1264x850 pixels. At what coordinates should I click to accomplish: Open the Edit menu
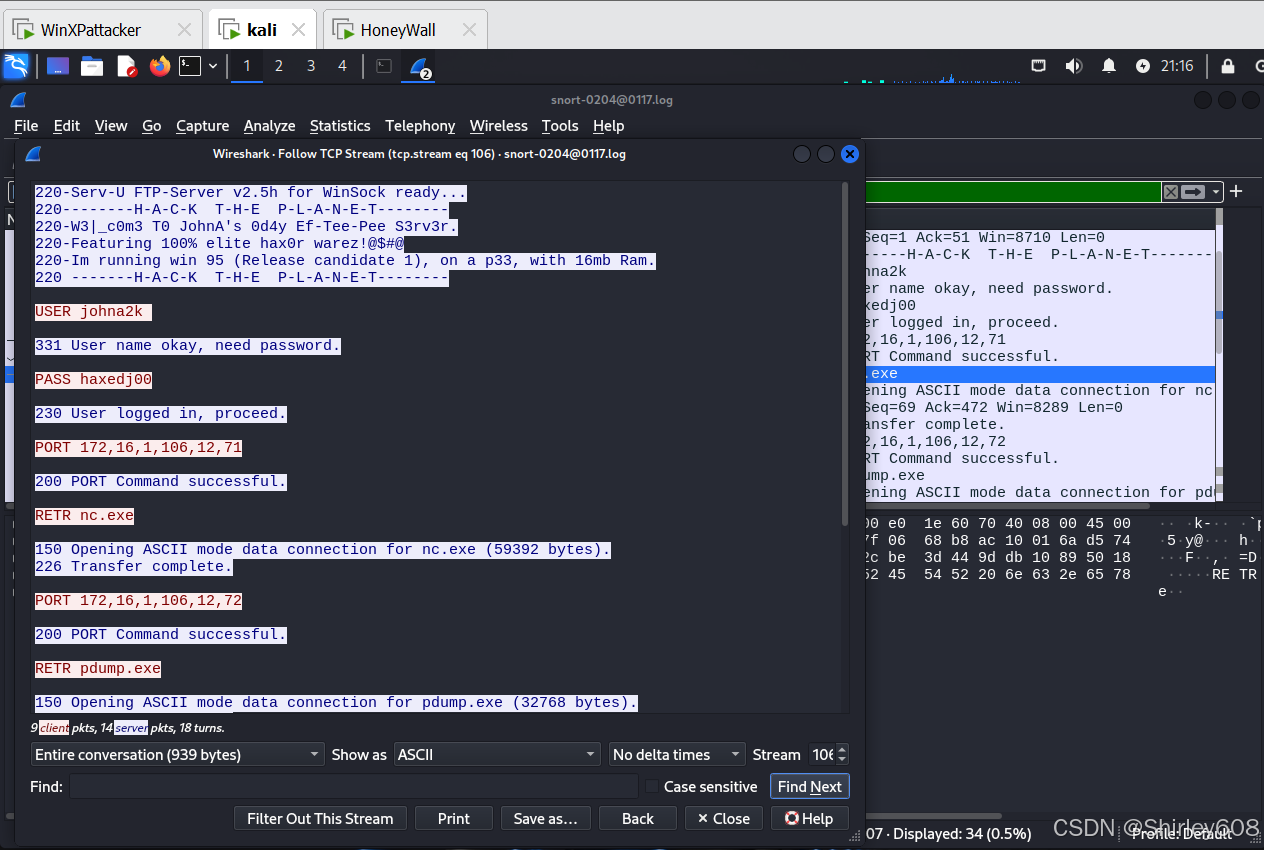click(x=67, y=125)
